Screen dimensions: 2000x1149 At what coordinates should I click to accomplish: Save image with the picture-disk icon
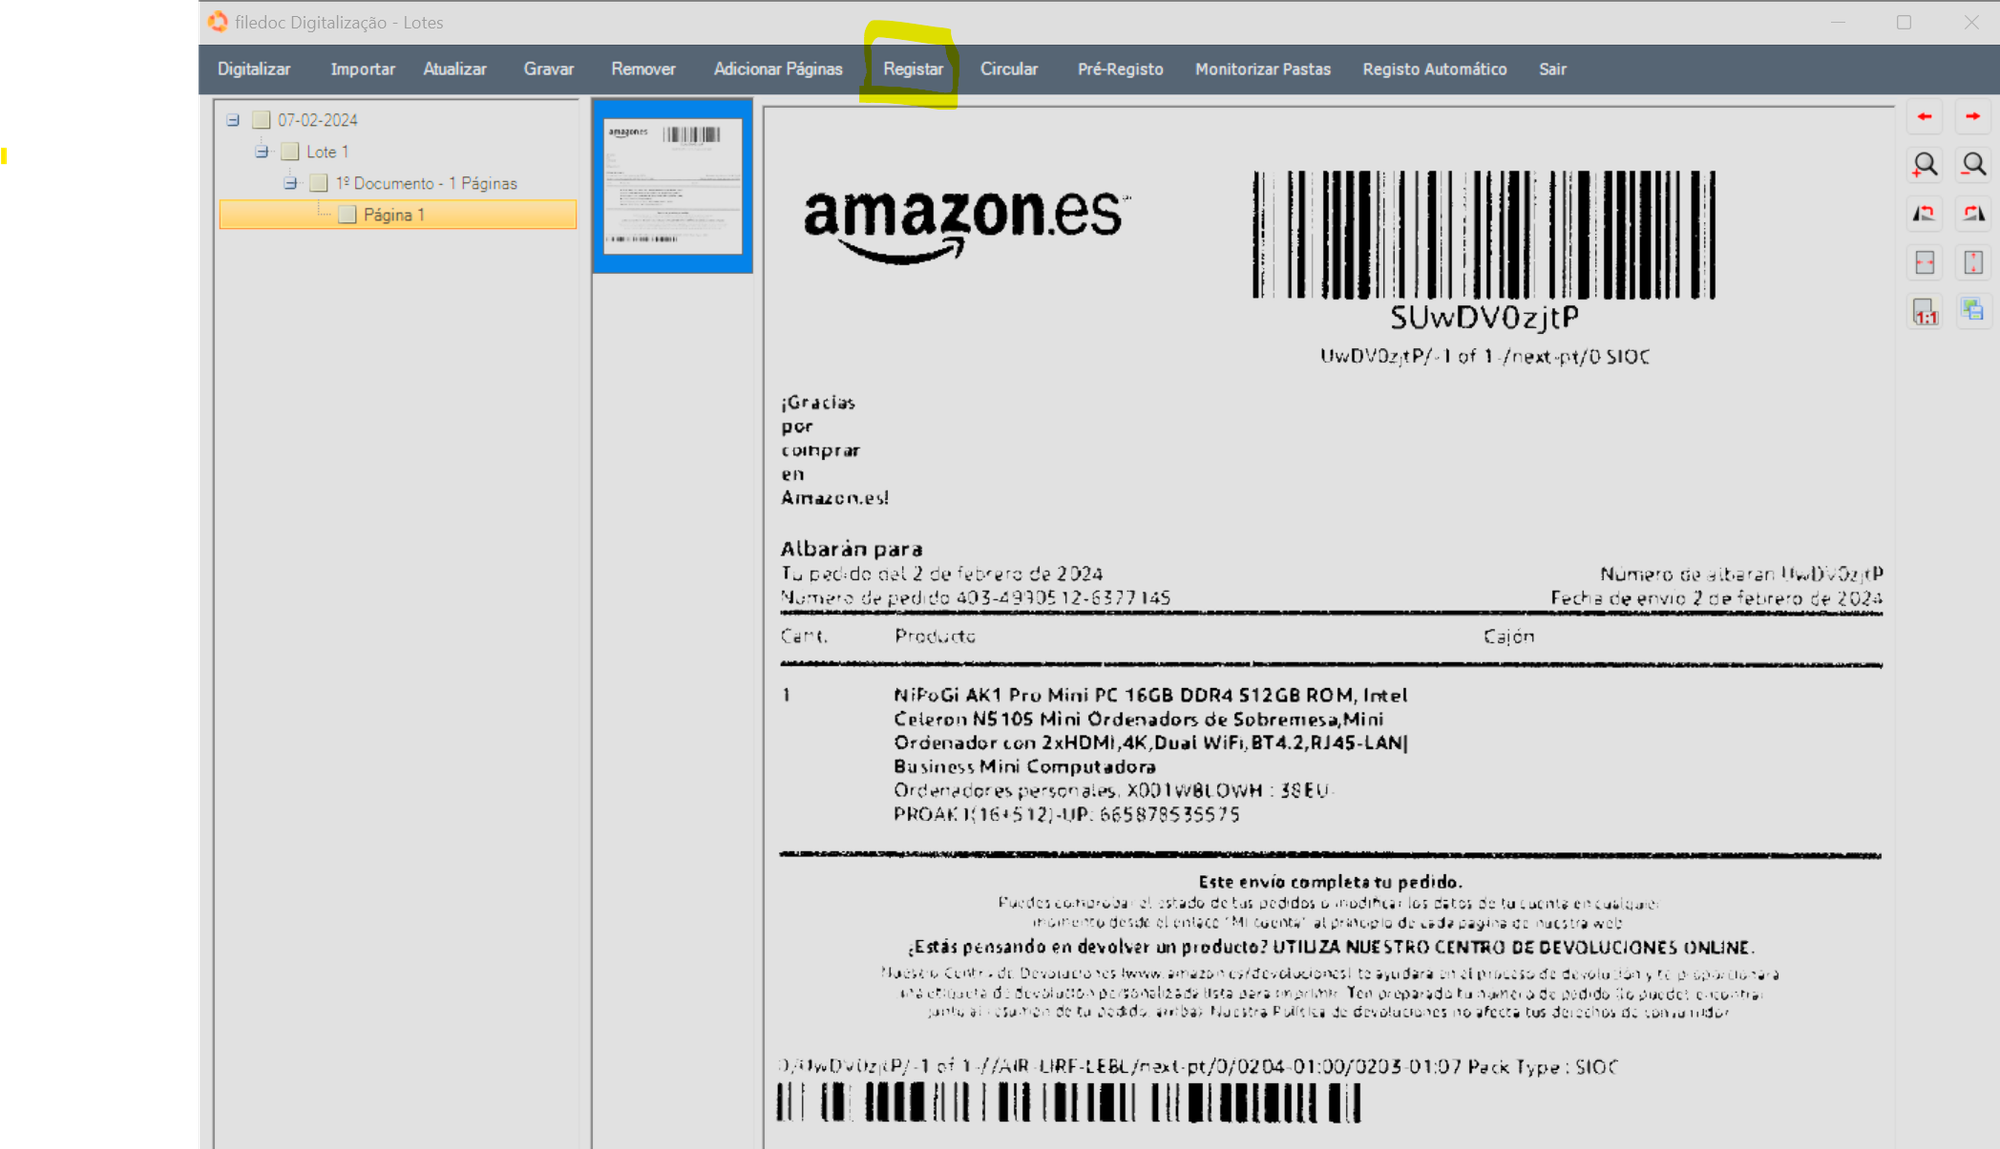pos(1972,311)
